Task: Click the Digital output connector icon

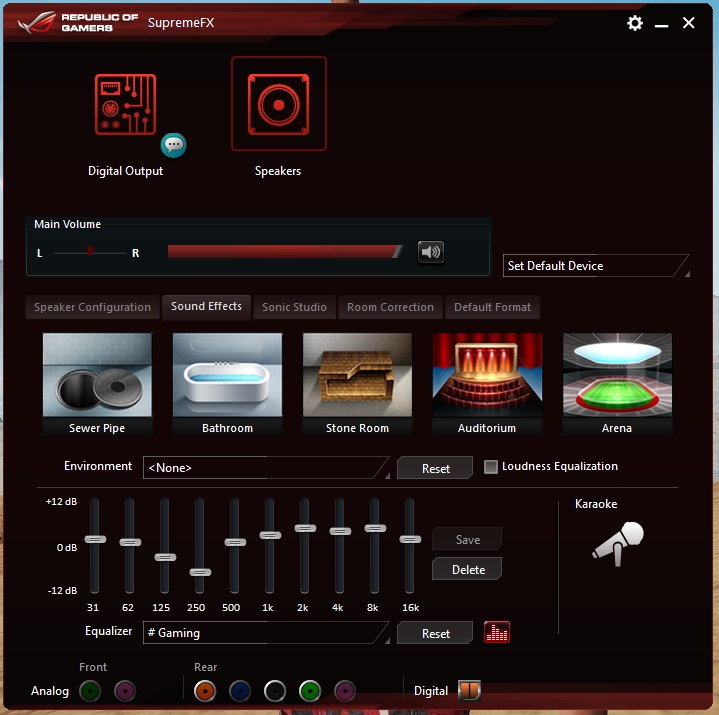Action: pyautogui.click(x=469, y=691)
